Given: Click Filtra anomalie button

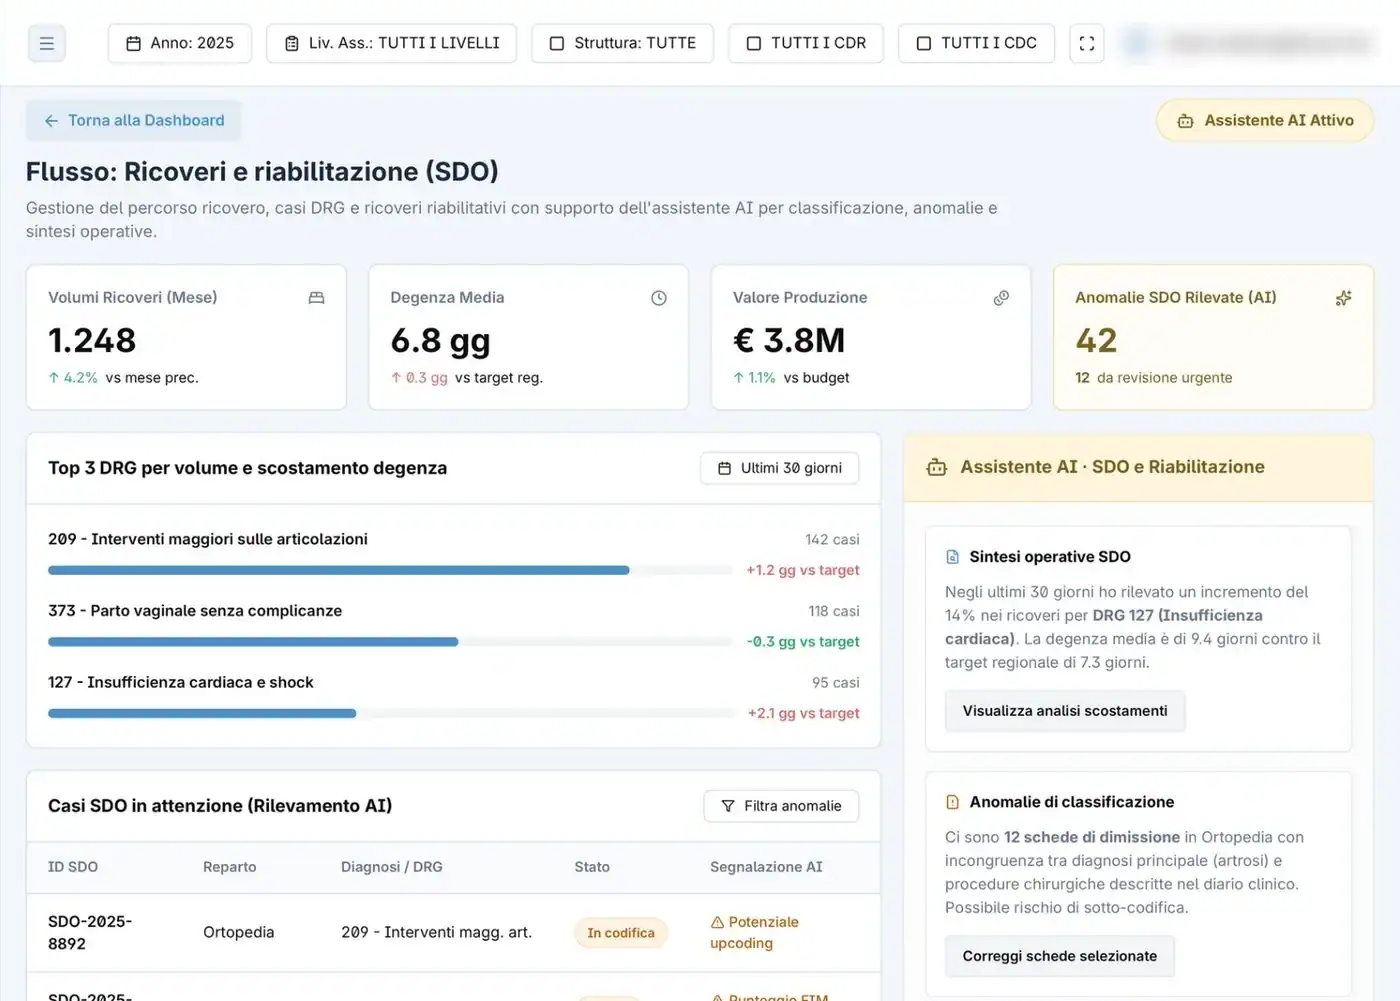Looking at the screenshot, I should 781,806.
